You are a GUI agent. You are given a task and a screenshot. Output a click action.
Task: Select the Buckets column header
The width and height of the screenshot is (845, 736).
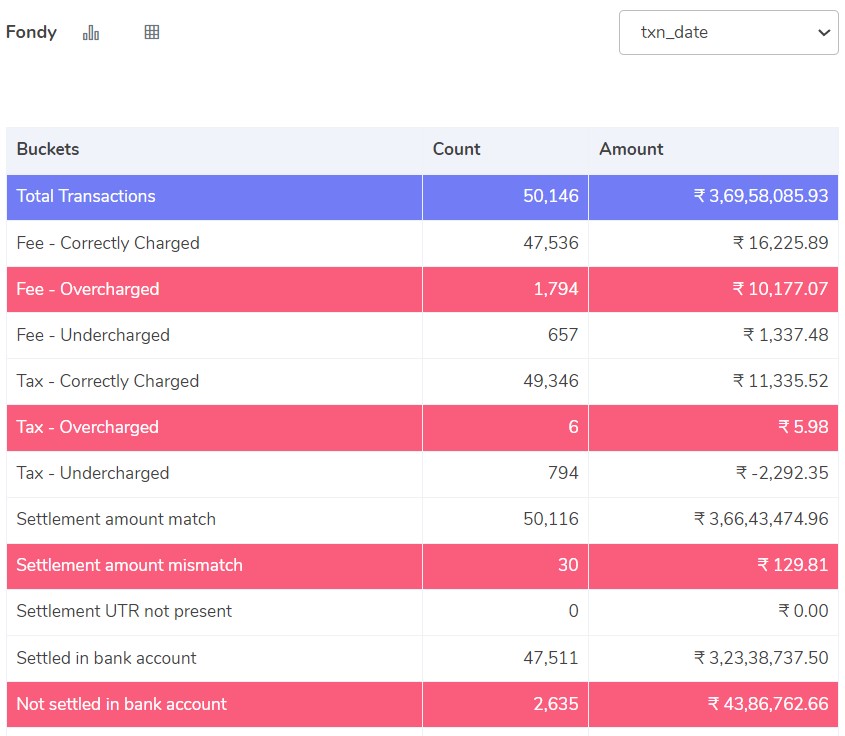[46, 149]
